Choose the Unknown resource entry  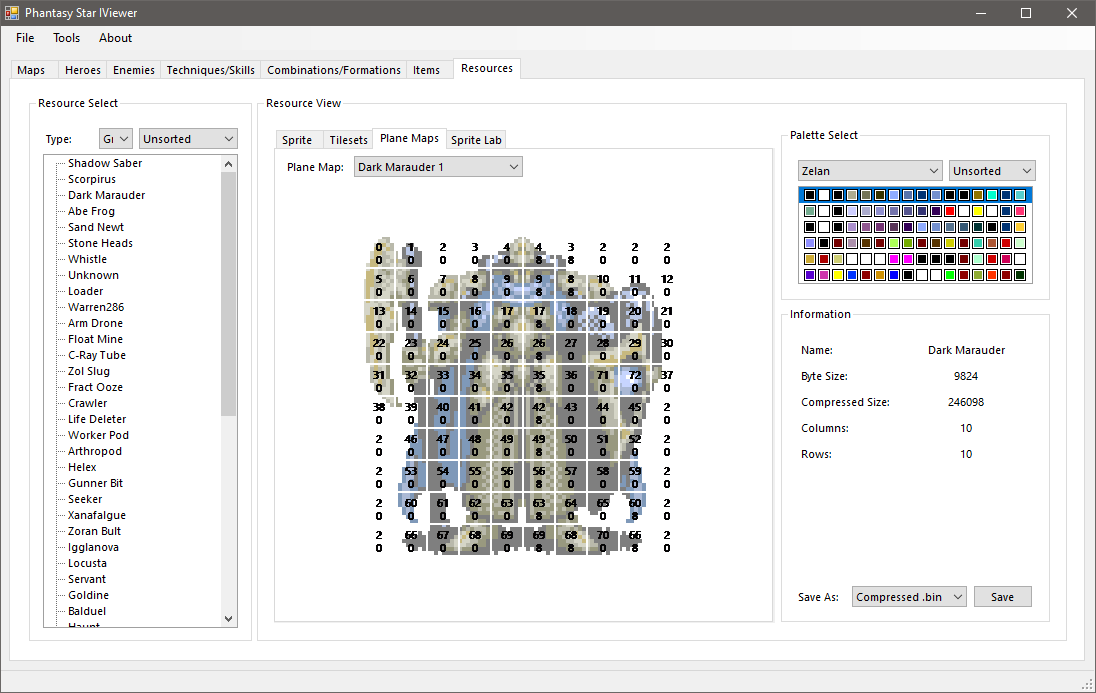pyautogui.click(x=93, y=275)
